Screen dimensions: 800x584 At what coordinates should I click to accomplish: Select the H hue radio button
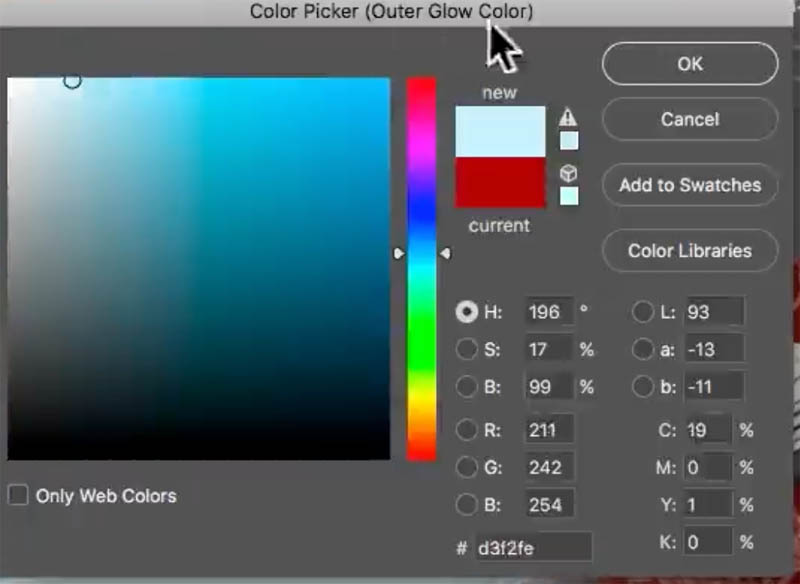click(x=466, y=312)
